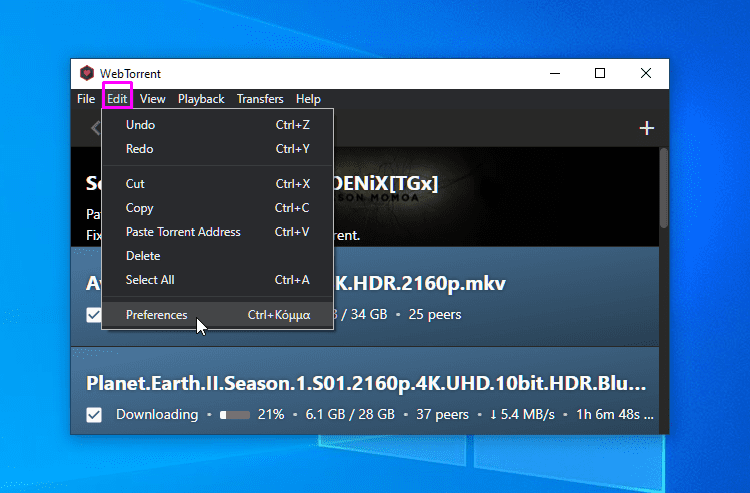Screen dimensions: 750x493
Task: Toggle checkbox for Planet Earth II torrent
Action: coord(94,415)
